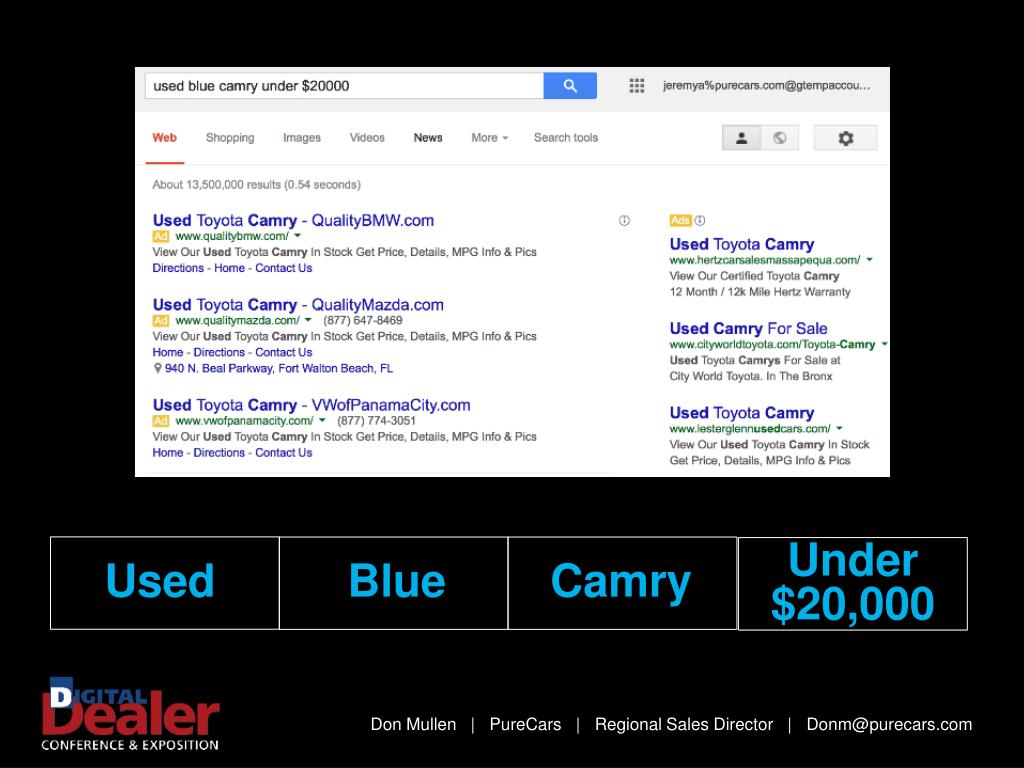Click Directions link under QualityBMW ad
Screen dimensions: 1024x768
[x=178, y=268]
